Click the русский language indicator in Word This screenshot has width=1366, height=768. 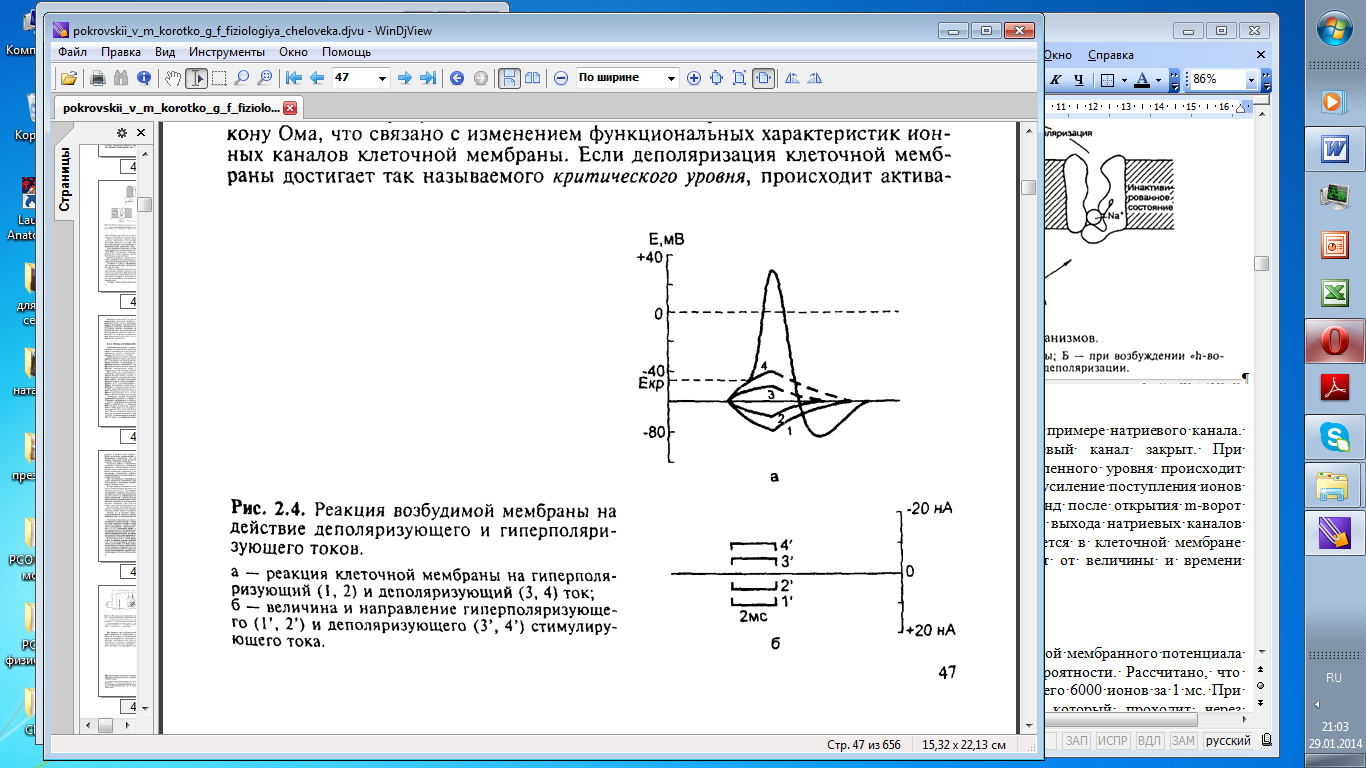coord(1228,740)
